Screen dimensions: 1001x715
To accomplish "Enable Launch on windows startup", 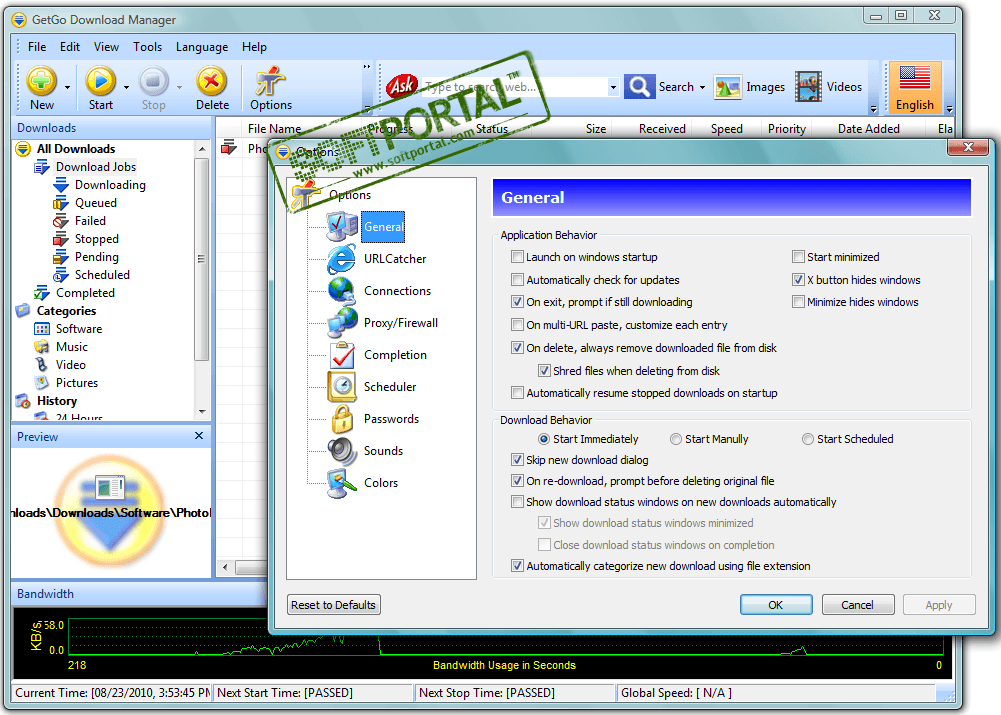I will point(517,257).
